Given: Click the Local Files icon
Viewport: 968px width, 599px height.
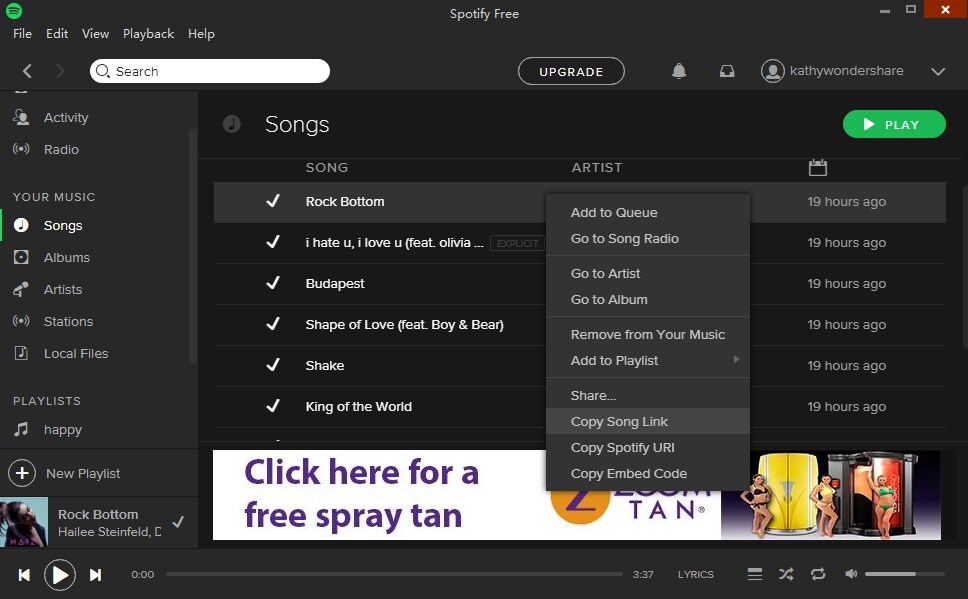Looking at the screenshot, I should pyautogui.click(x=21, y=353).
